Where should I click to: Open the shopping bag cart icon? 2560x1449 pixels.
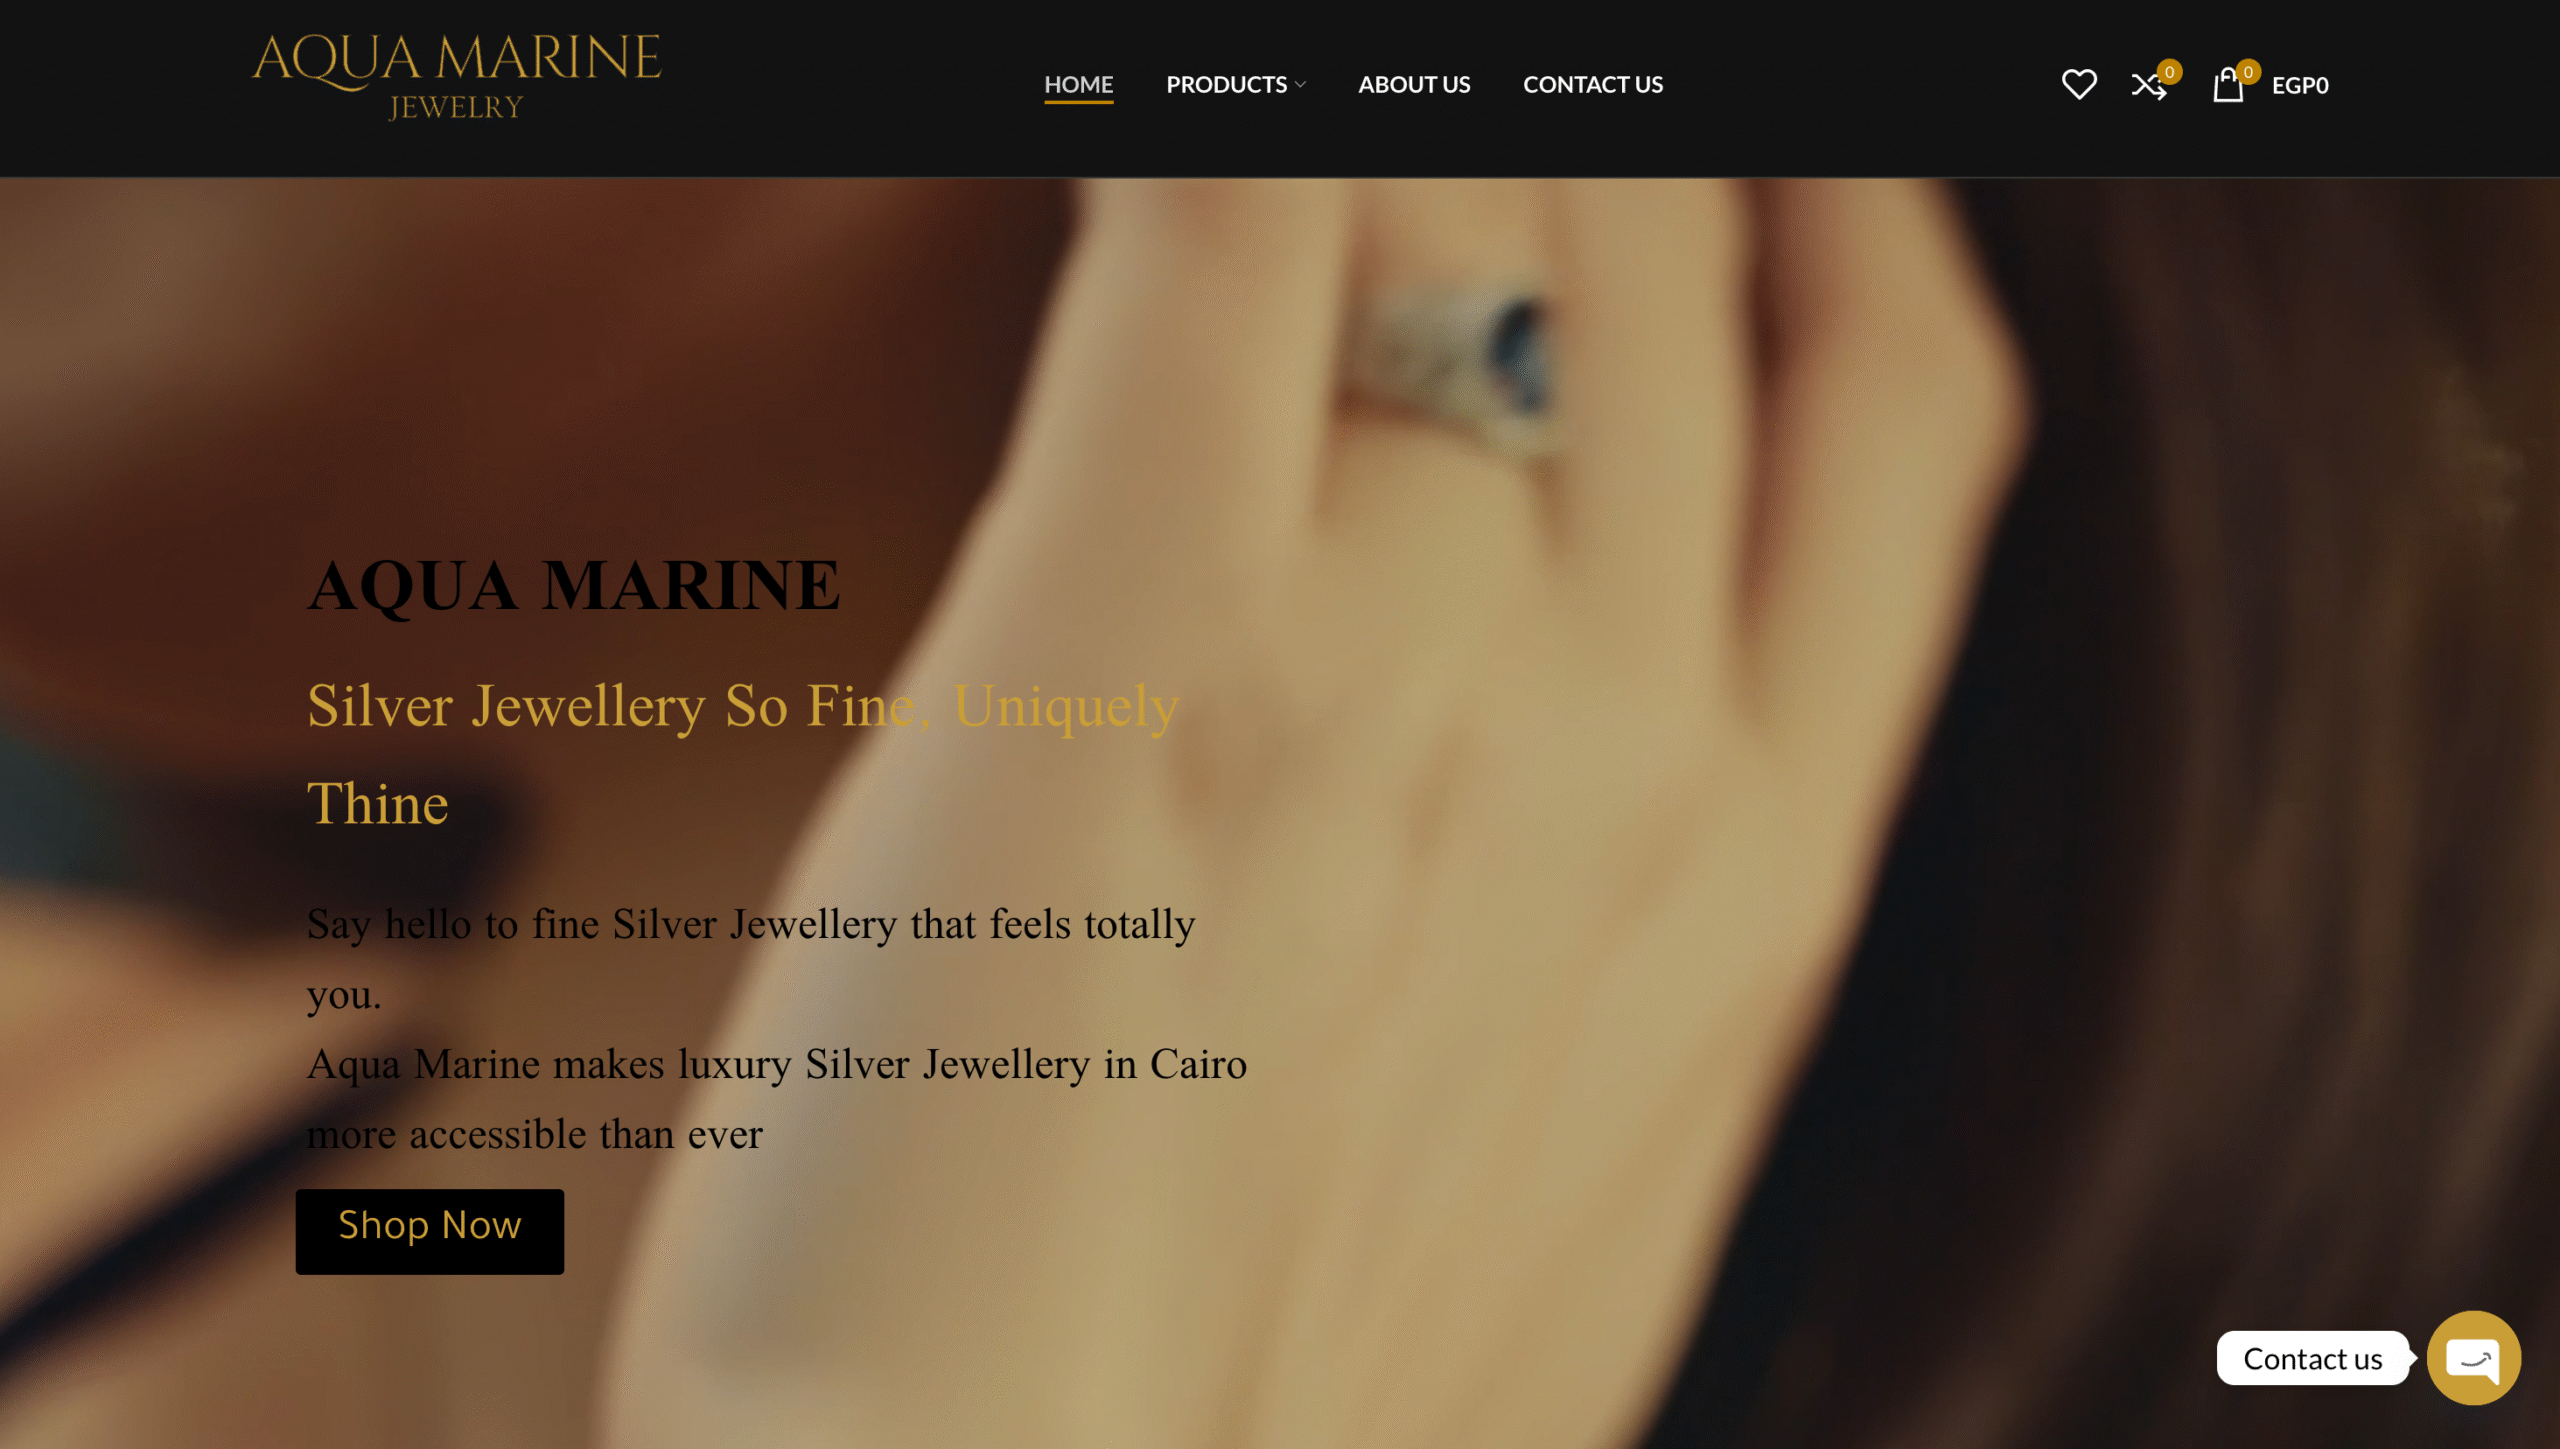tap(2228, 85)
